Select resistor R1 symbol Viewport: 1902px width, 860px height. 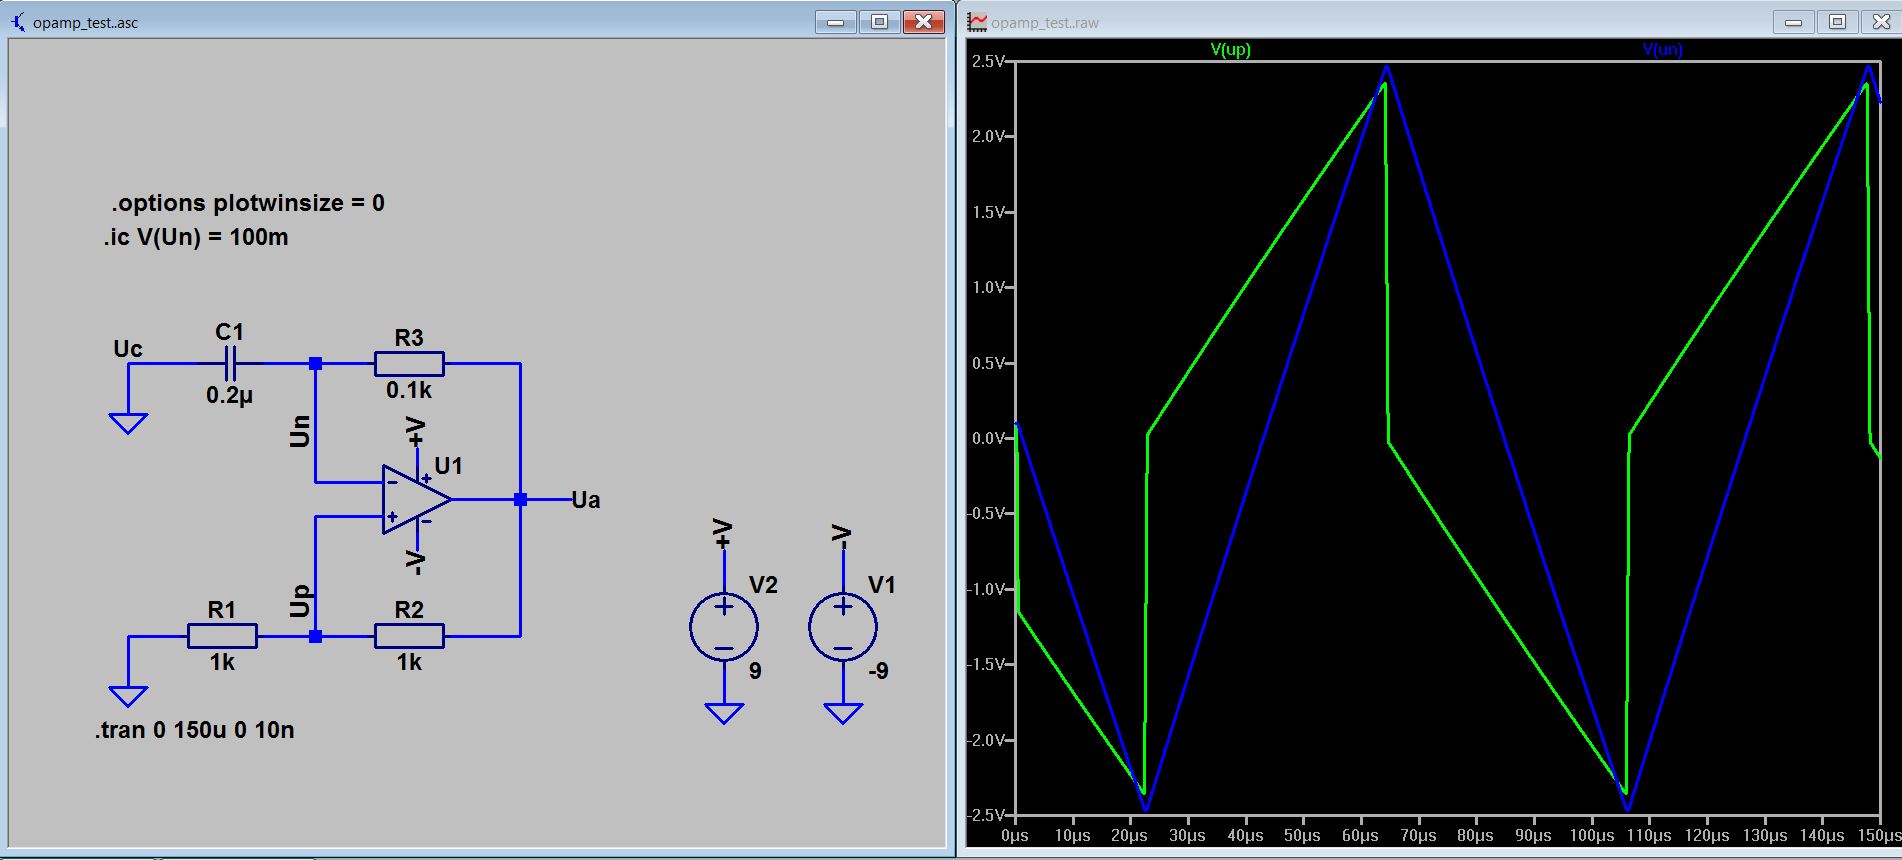point(222,636)
